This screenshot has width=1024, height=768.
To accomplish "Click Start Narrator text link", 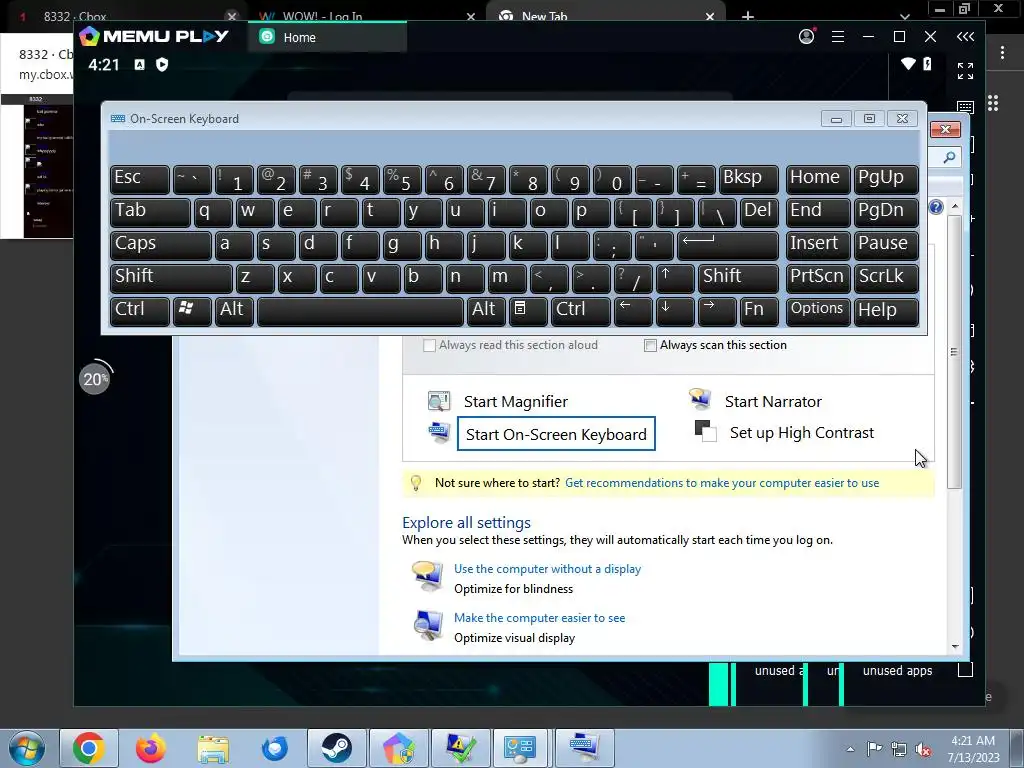I will pos(773,402).
